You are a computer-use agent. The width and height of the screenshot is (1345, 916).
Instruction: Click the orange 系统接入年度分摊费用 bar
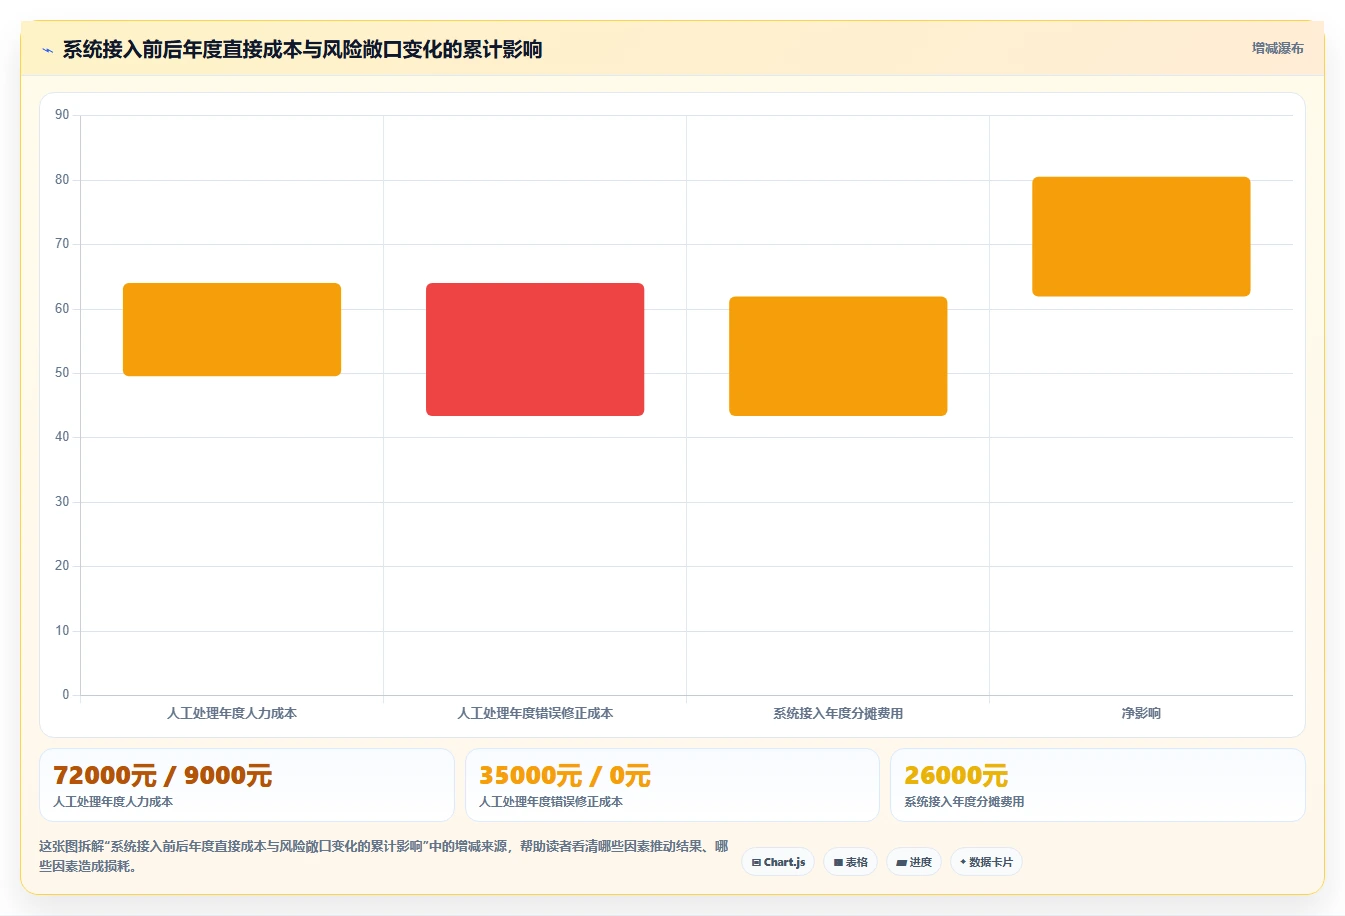click(x=838, y=356)
